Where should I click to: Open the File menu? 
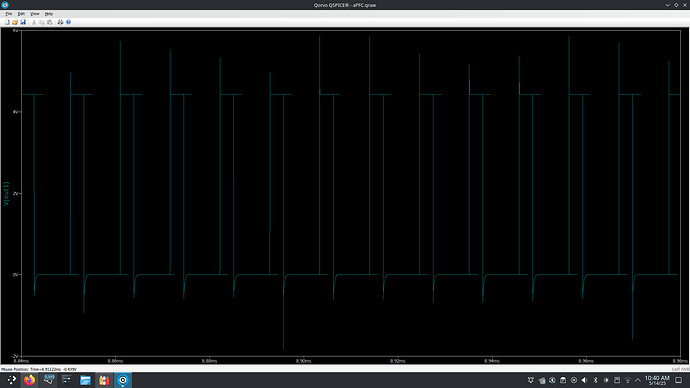[9, 14]
